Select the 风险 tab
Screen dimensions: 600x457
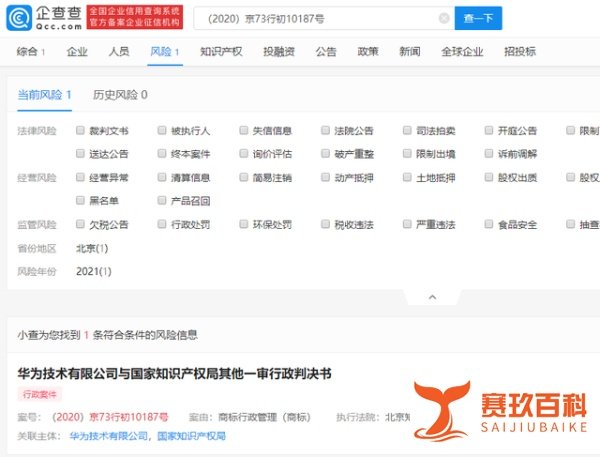tap(165, 51)
